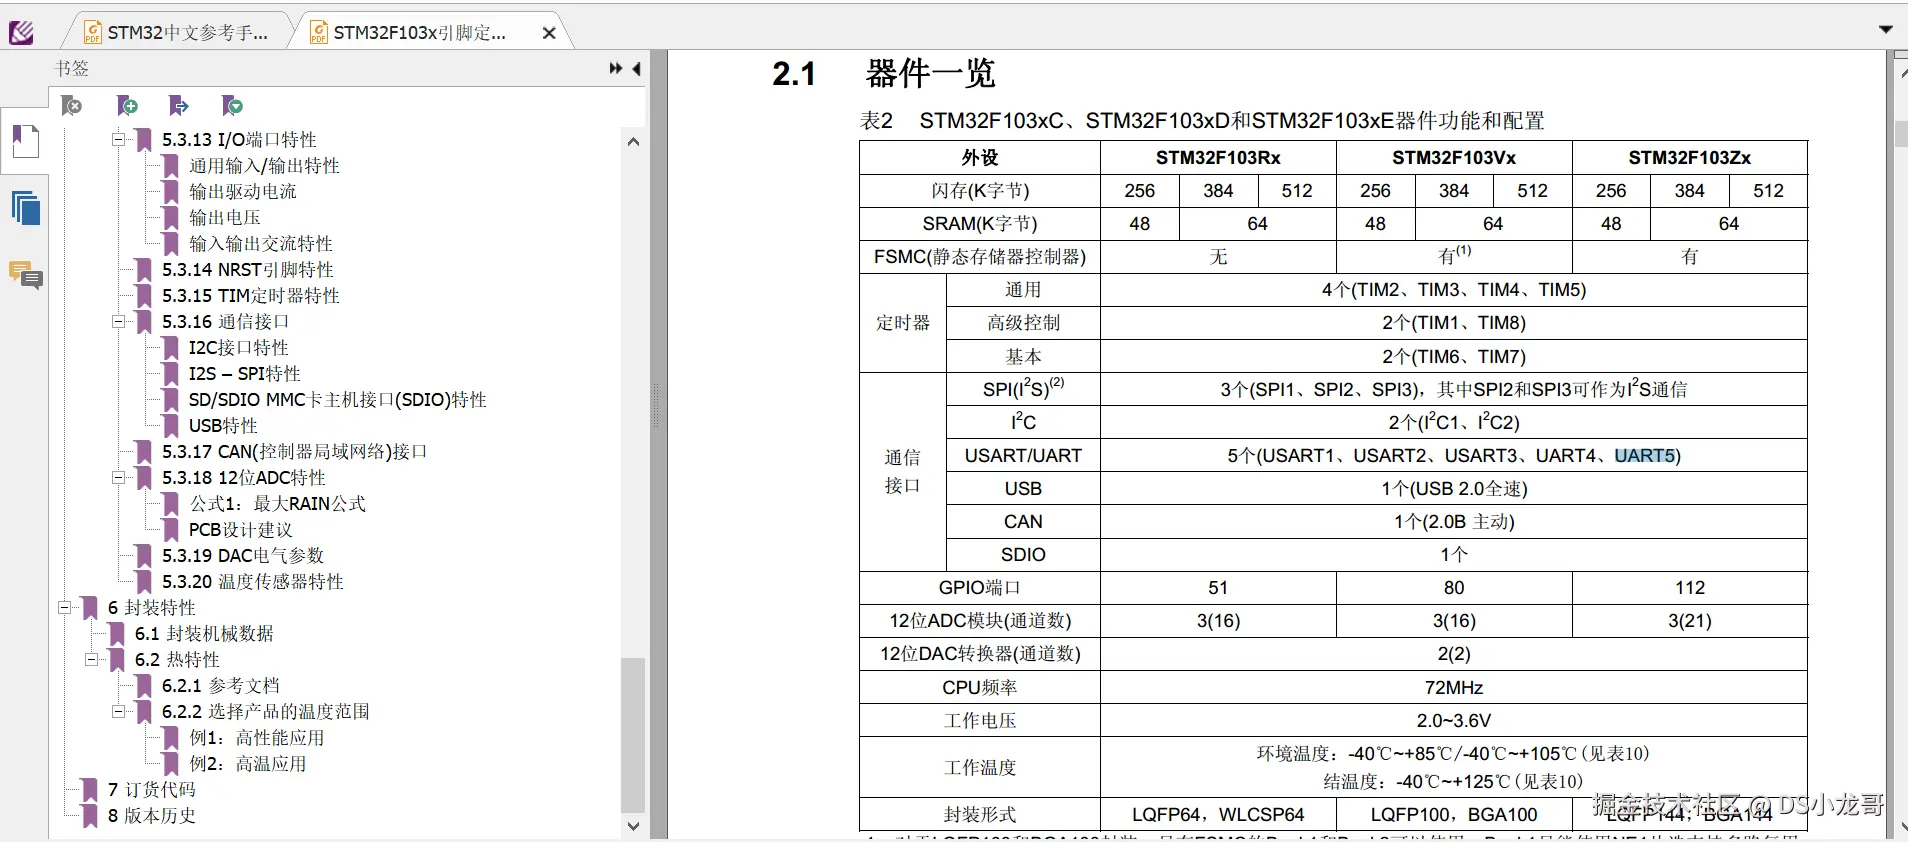The image size is (1908, 842).
Task: Click the 3(21) ADC channel cell
Action: (x=1690, y=621)
